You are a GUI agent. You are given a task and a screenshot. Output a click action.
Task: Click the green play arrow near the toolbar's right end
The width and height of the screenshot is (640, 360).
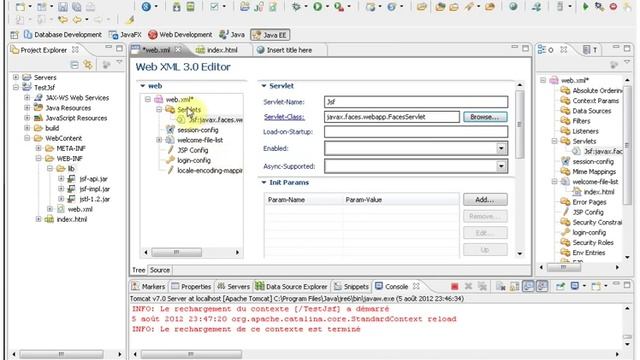(586, 7)
